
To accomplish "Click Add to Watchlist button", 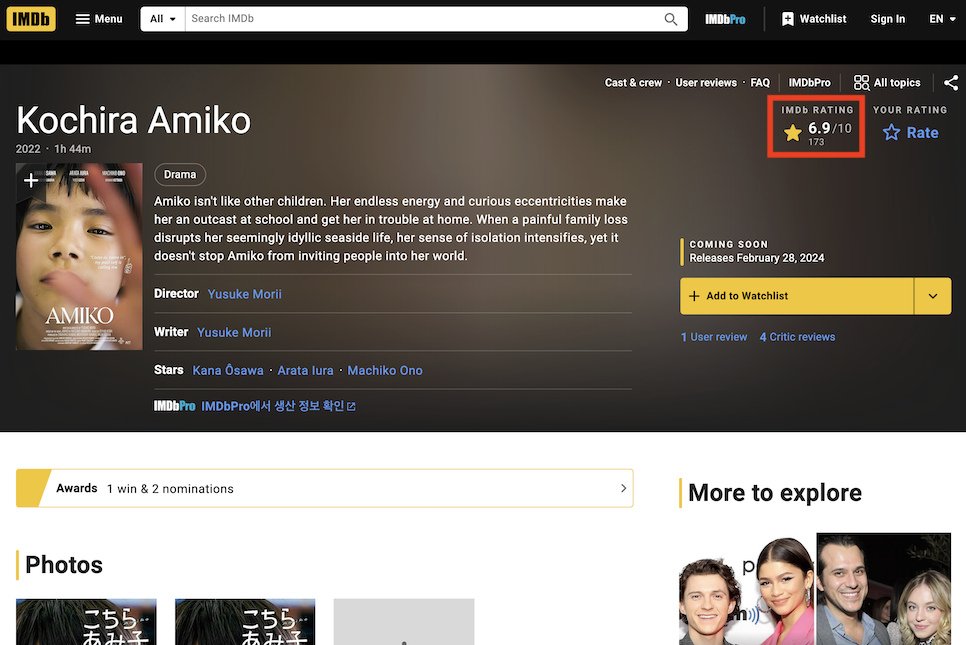I will 797,296.
